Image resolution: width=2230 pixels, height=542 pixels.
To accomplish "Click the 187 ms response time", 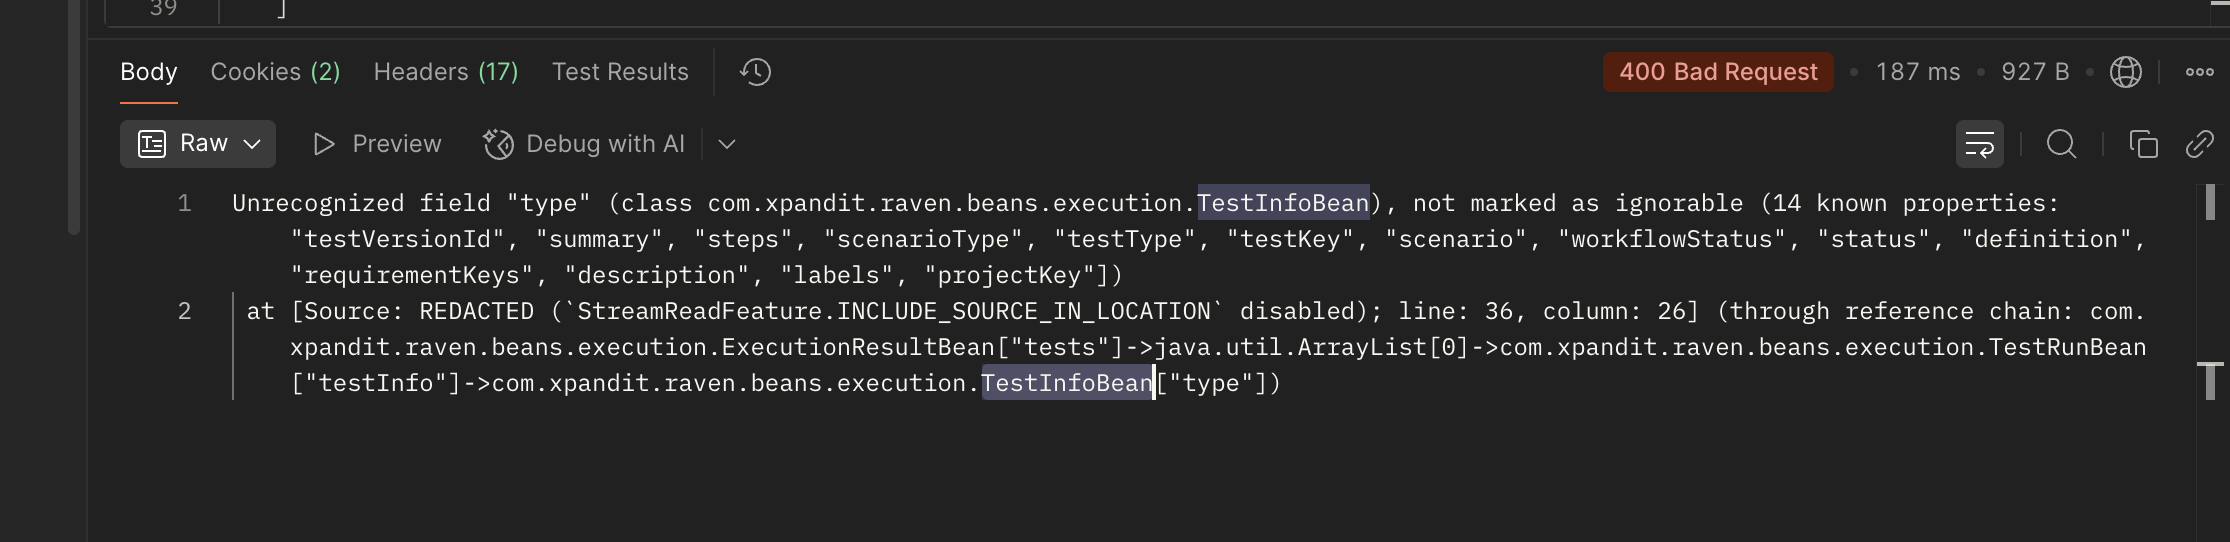I will pos(1918,72).
